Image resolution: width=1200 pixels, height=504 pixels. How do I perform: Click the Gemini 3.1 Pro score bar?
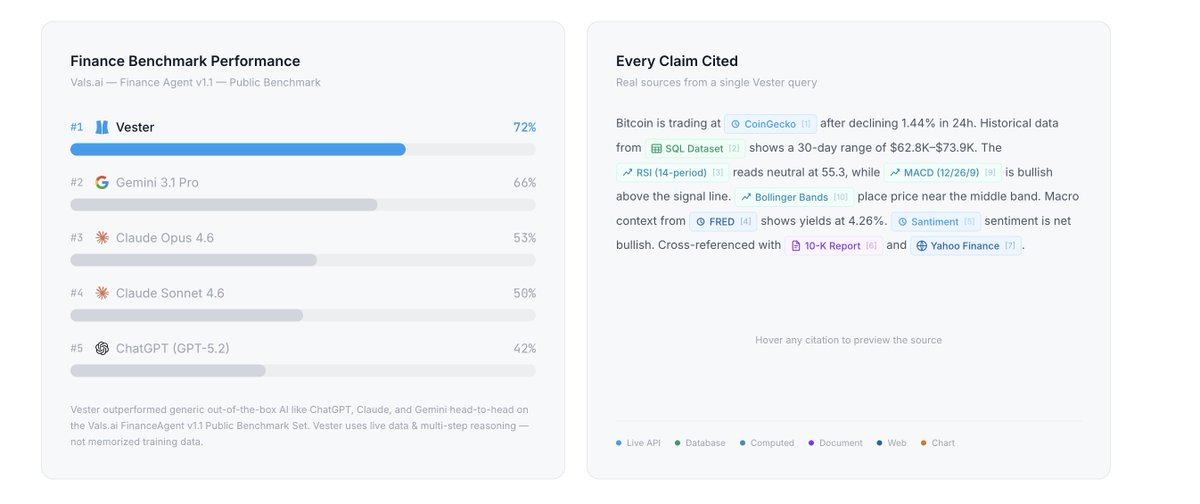pyautogui.click(x=224, y=205)
